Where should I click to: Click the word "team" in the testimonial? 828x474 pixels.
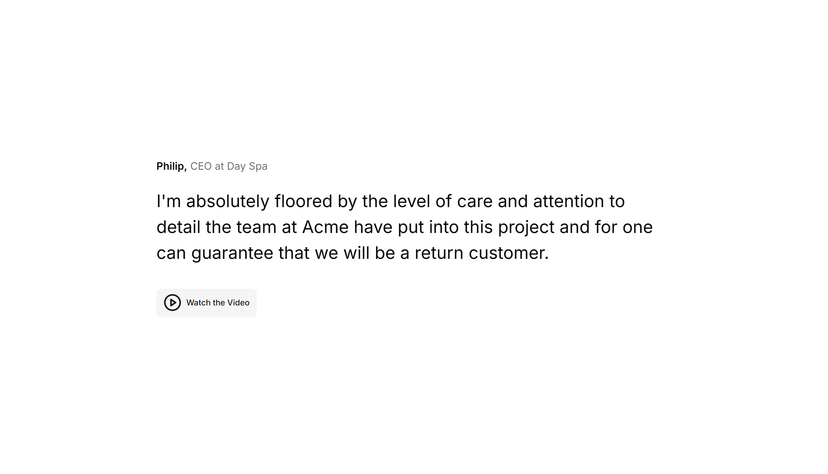point(256,227)
